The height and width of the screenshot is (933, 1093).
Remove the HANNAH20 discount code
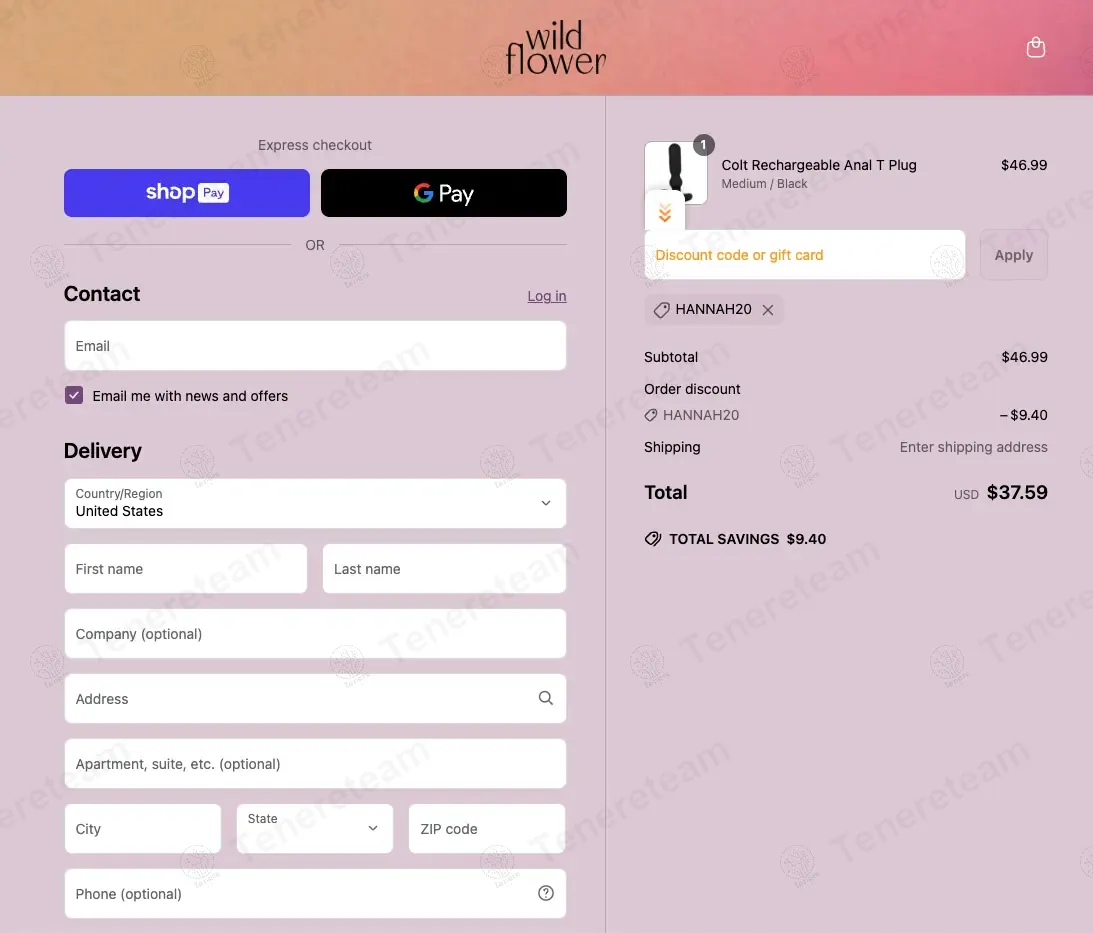click(x=767, y=310)
